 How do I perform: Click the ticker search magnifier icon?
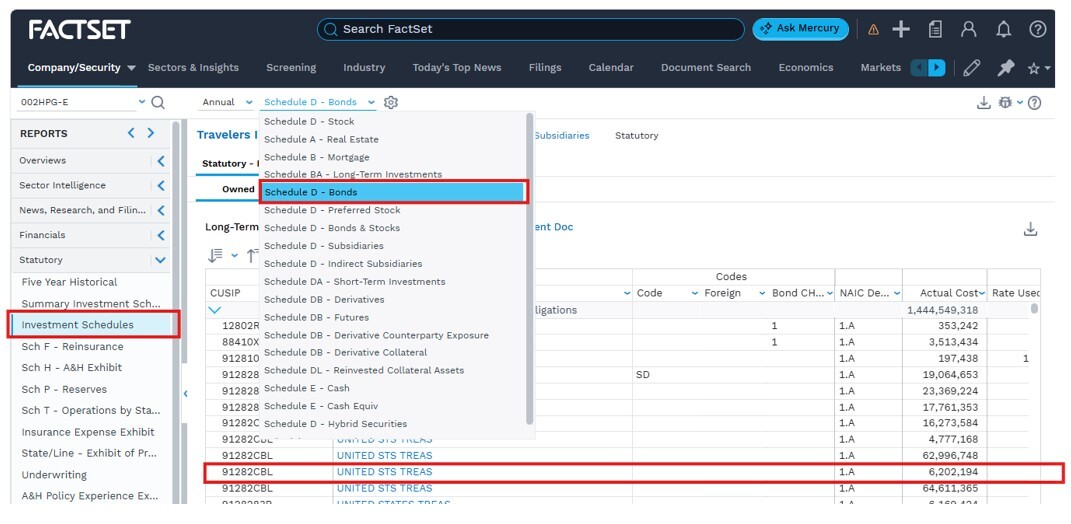click(158, 102)
